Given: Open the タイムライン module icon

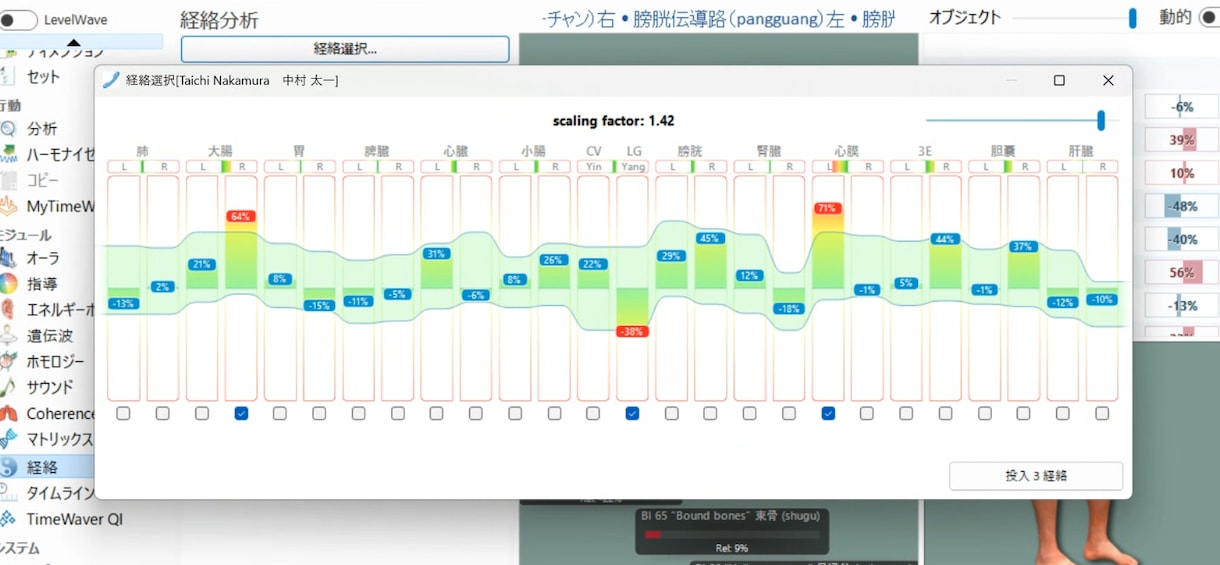Looking at the screenshot, I should tap(8, 492).
